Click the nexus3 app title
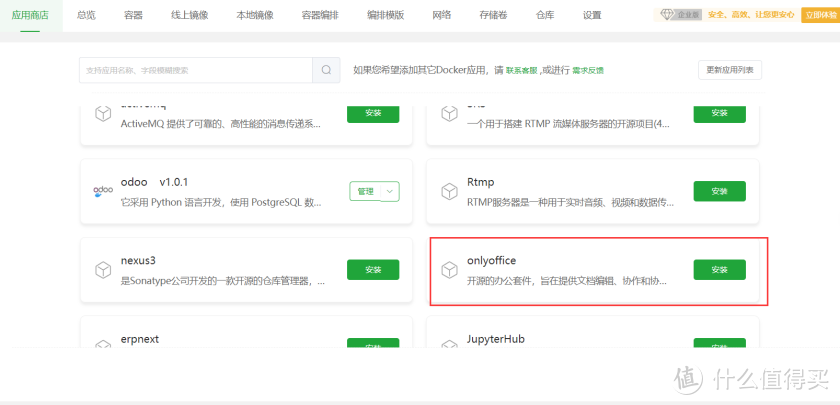The width and height of the screenshot is (840, 405). click(x=138, y=261)
